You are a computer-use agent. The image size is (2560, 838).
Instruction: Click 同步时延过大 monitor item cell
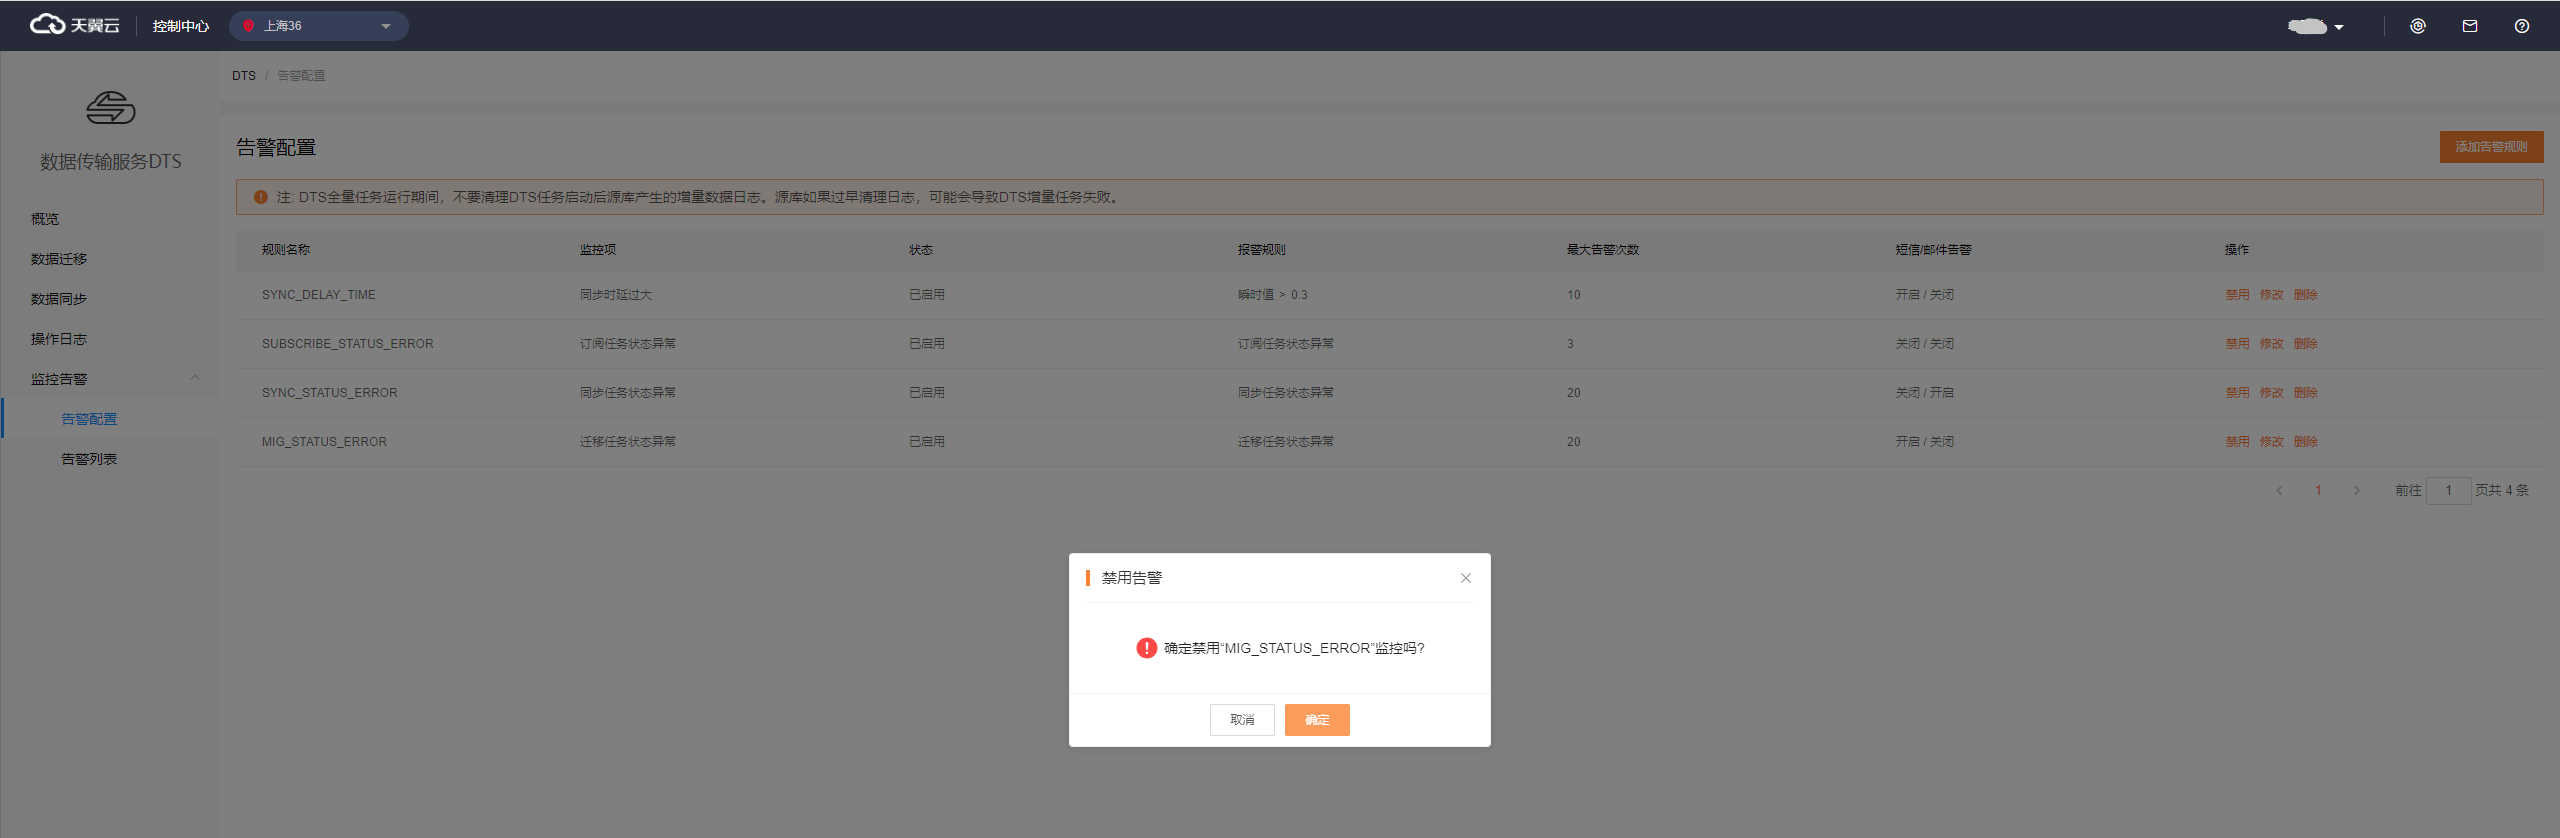click(616, 295)
